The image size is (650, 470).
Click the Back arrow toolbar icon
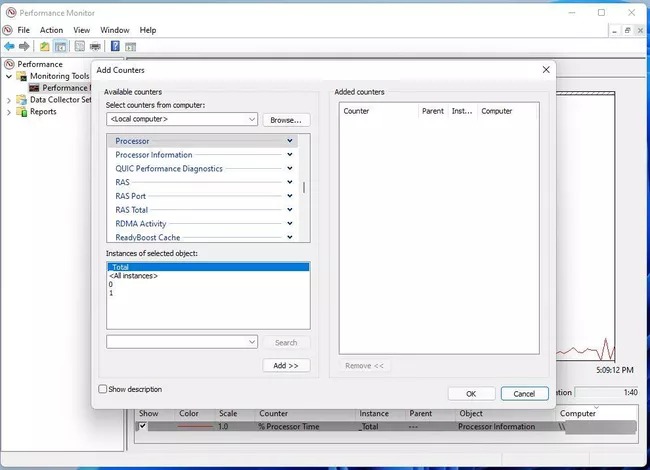pyautogui.click(x=10, y=46)
